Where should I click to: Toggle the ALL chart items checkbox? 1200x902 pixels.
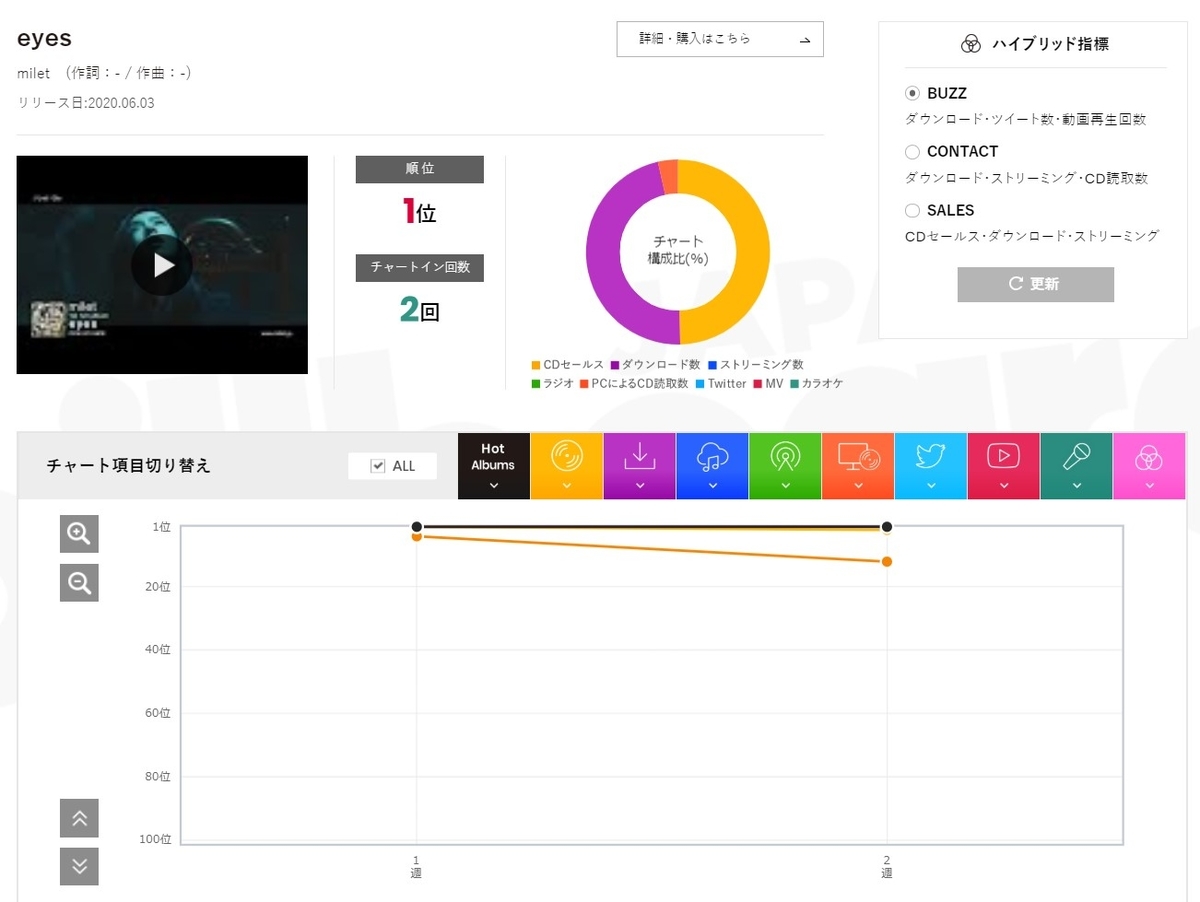[378, 466]
